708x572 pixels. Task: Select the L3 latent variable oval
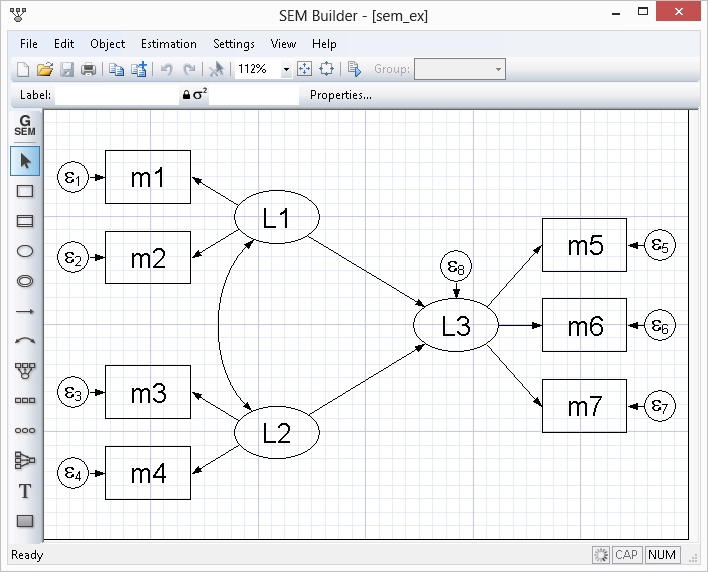pos(456,326)
